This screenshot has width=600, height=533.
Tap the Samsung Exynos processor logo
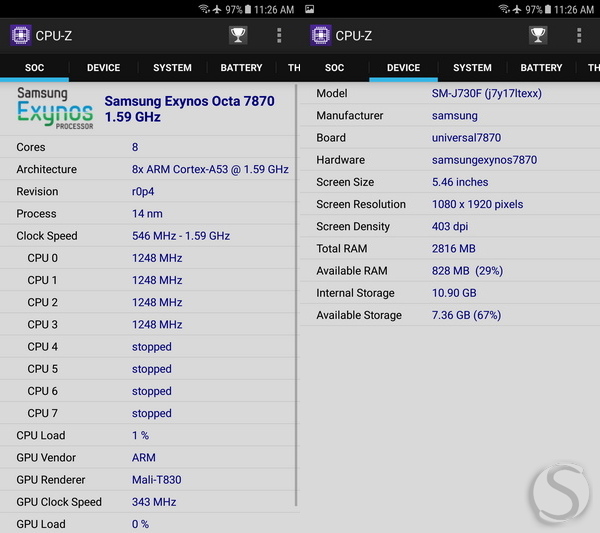55,108
